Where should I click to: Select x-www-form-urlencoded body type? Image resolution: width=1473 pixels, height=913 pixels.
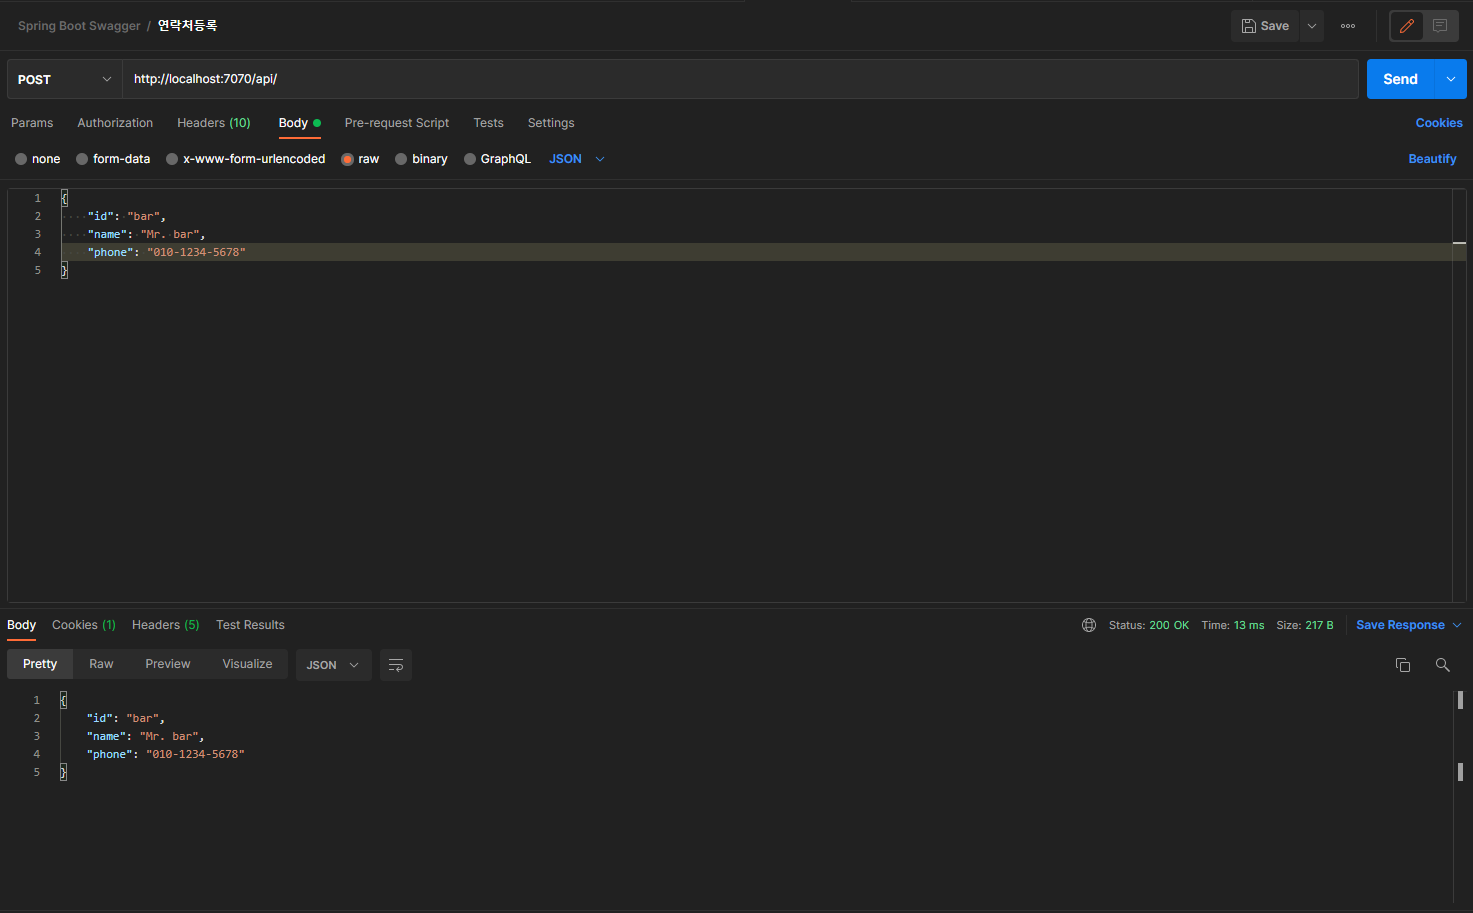[x=246, y=159]
